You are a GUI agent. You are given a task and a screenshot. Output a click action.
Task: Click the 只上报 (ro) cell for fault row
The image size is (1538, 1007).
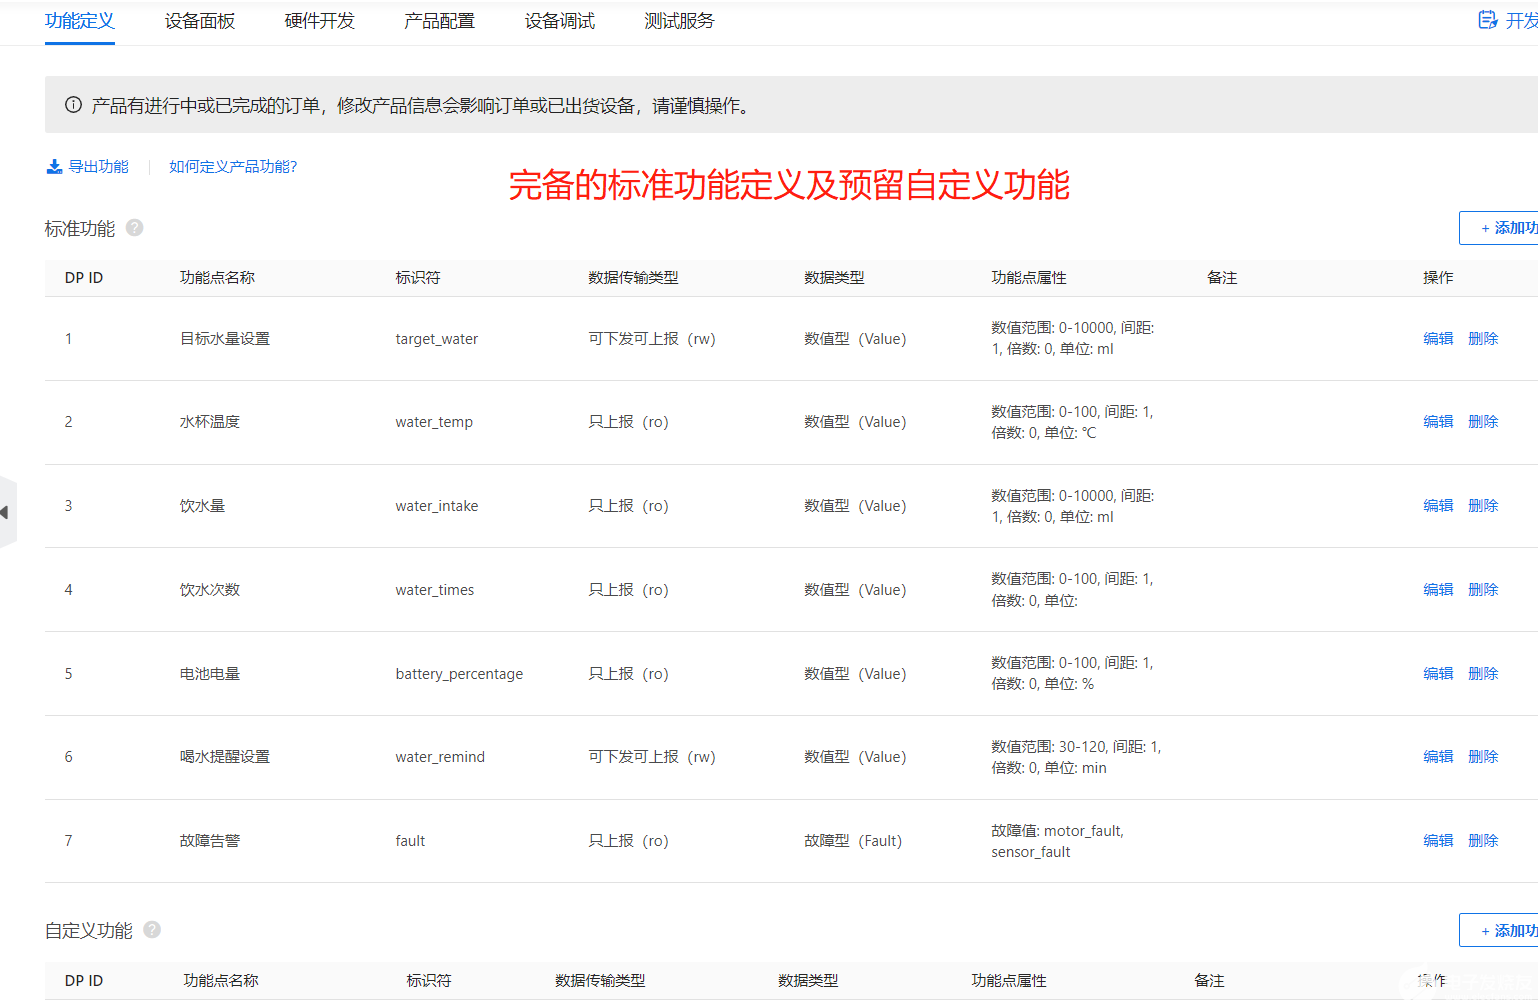628,841
